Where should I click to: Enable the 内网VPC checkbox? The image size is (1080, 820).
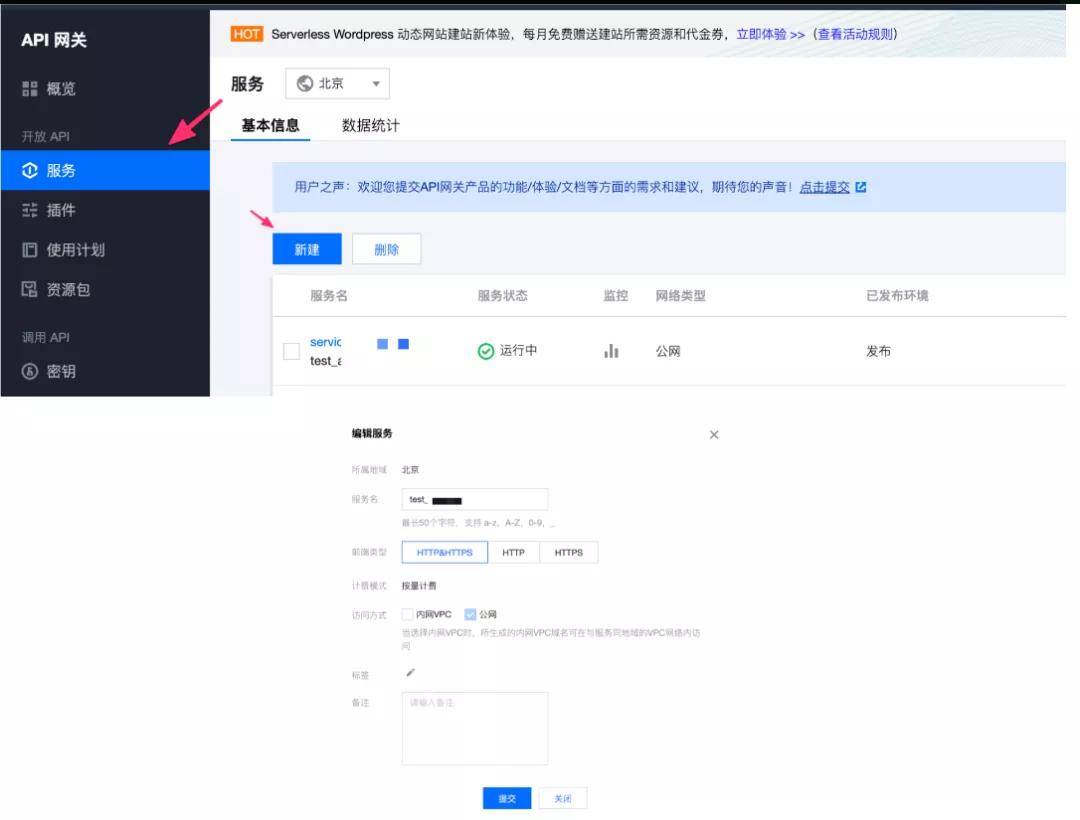pos(408,614)
